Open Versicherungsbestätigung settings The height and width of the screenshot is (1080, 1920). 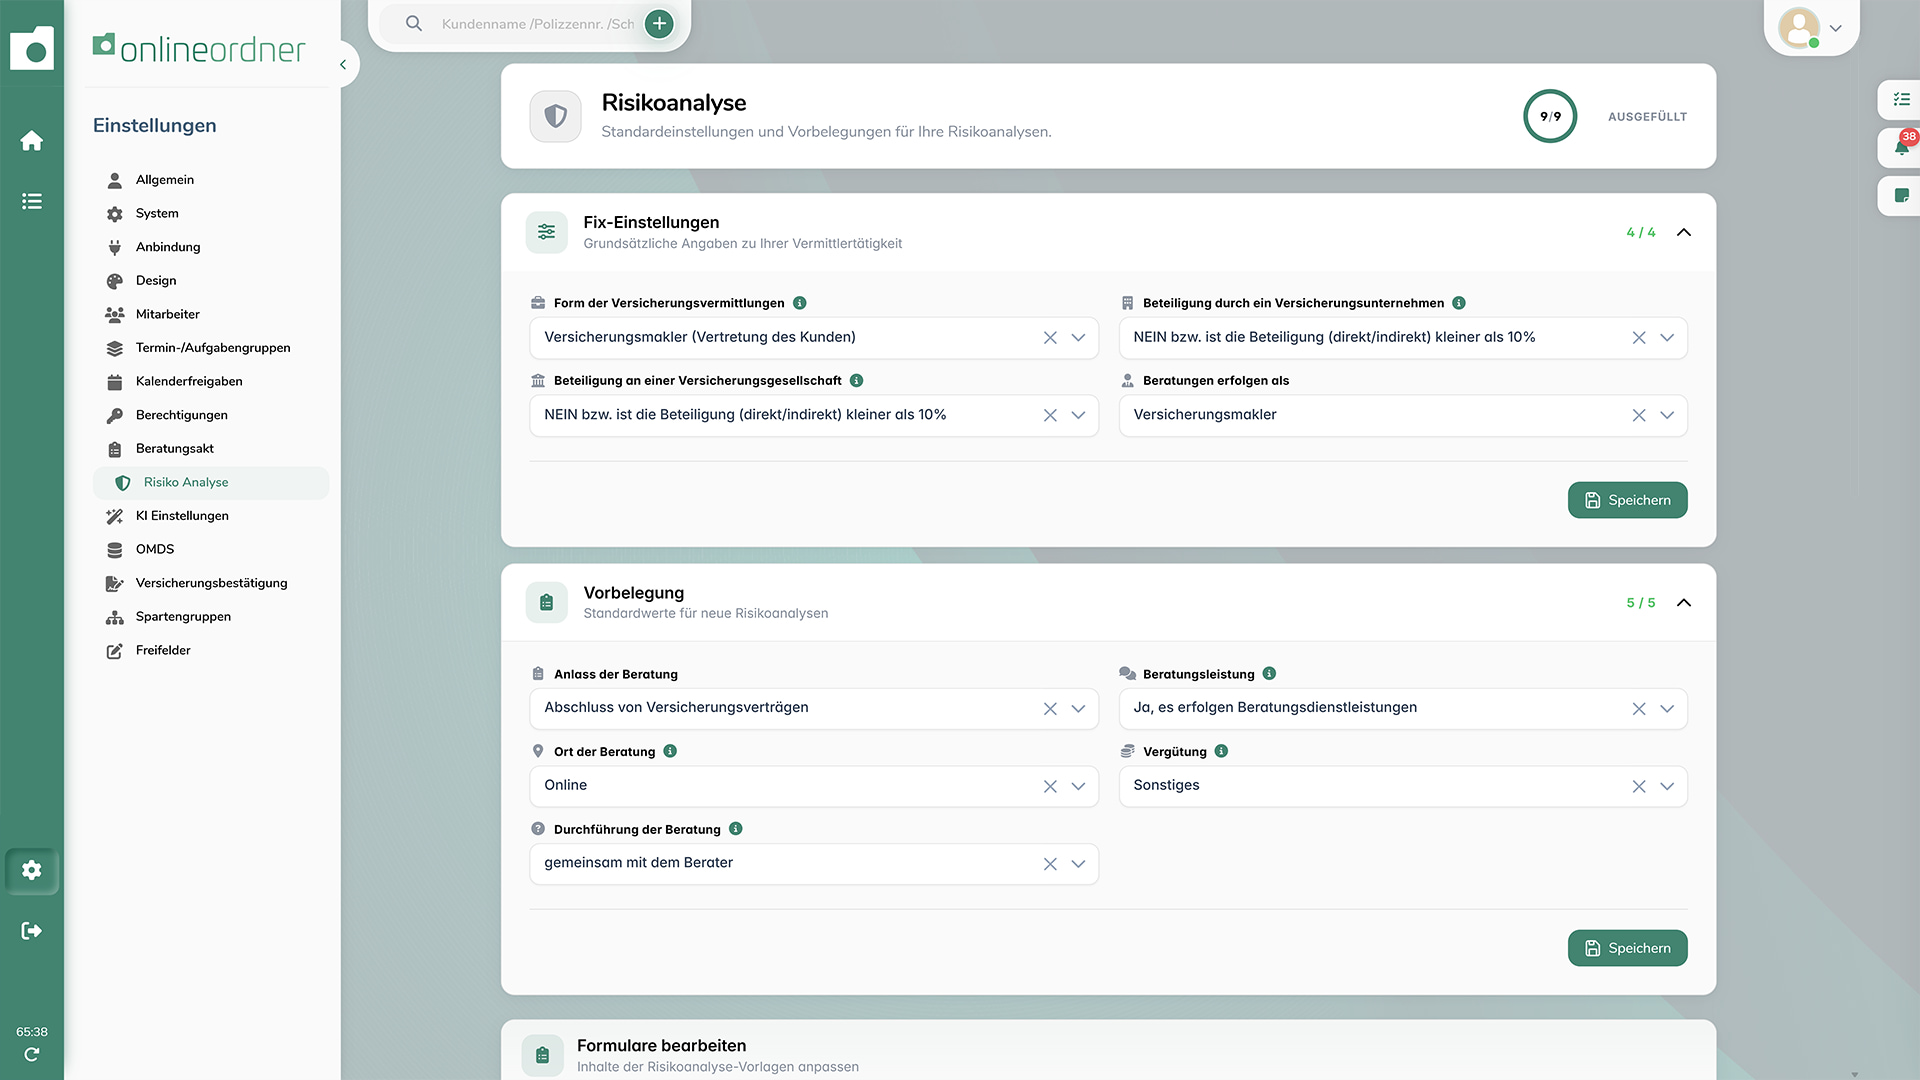tap(211, 583)
